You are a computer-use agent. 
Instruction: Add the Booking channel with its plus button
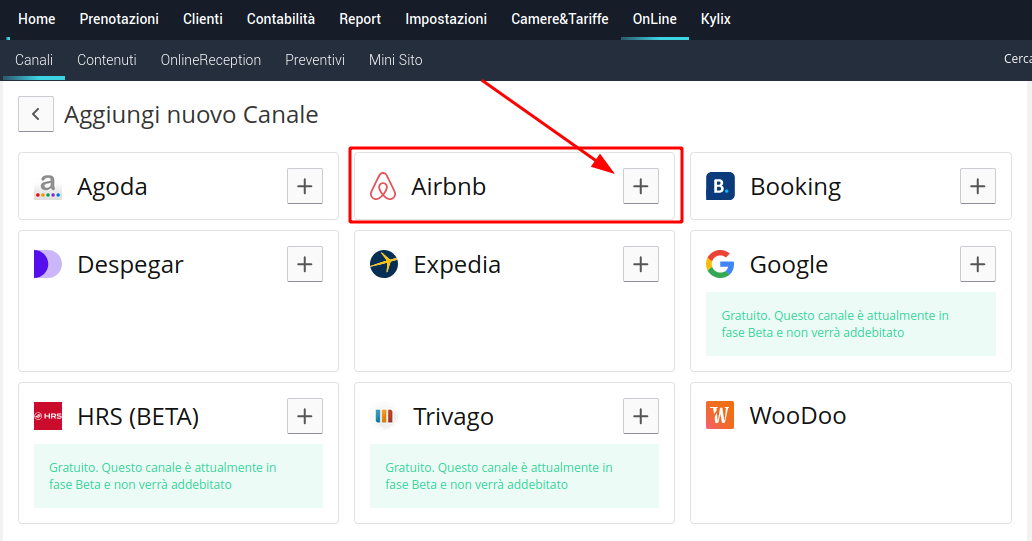(x=977, y=186)
